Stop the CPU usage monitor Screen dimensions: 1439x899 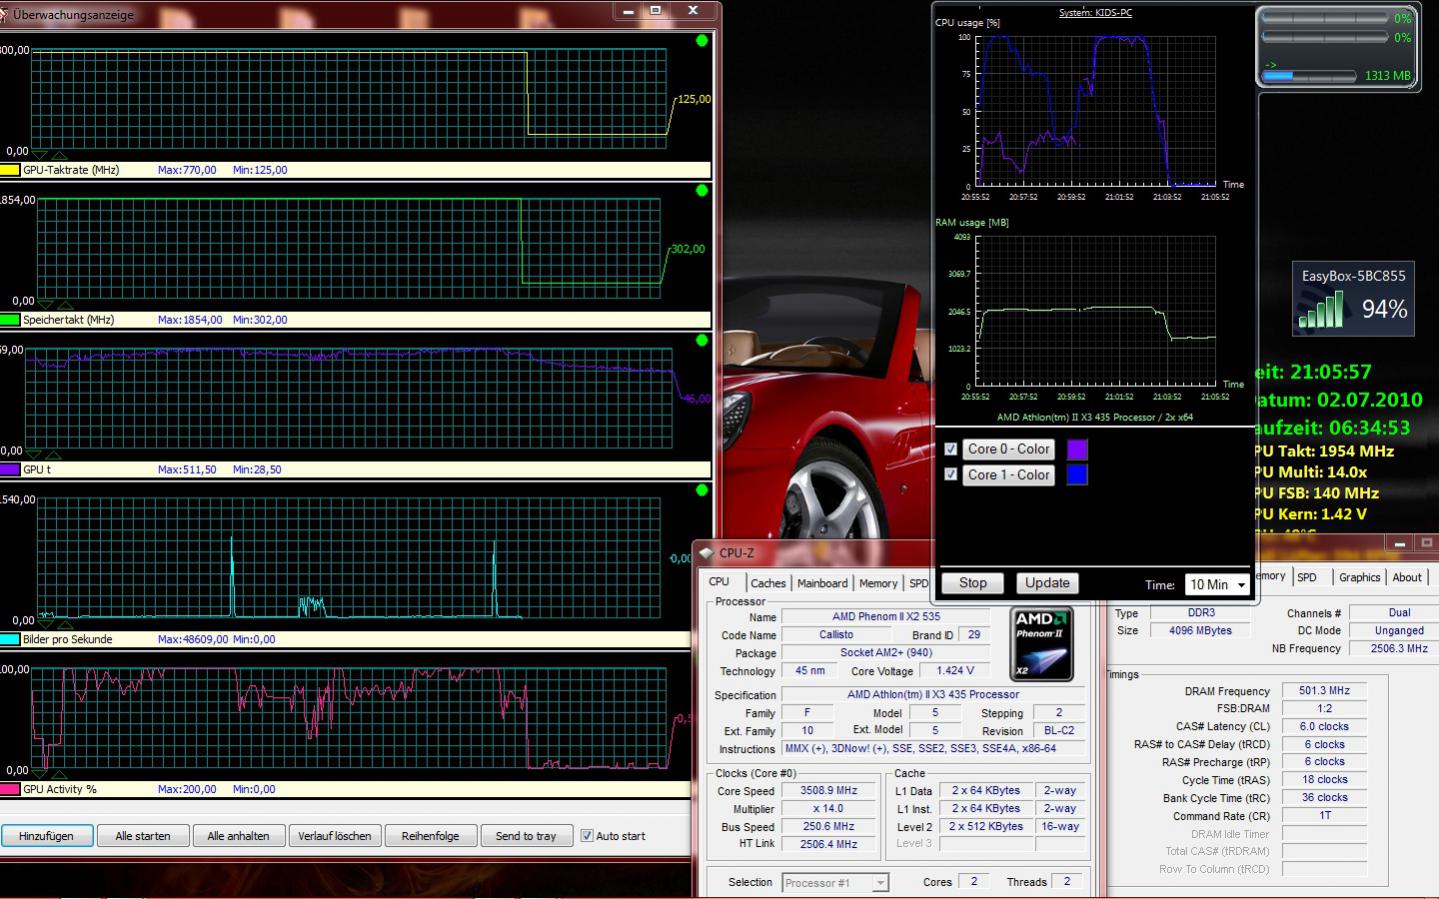tap(973, 583)
